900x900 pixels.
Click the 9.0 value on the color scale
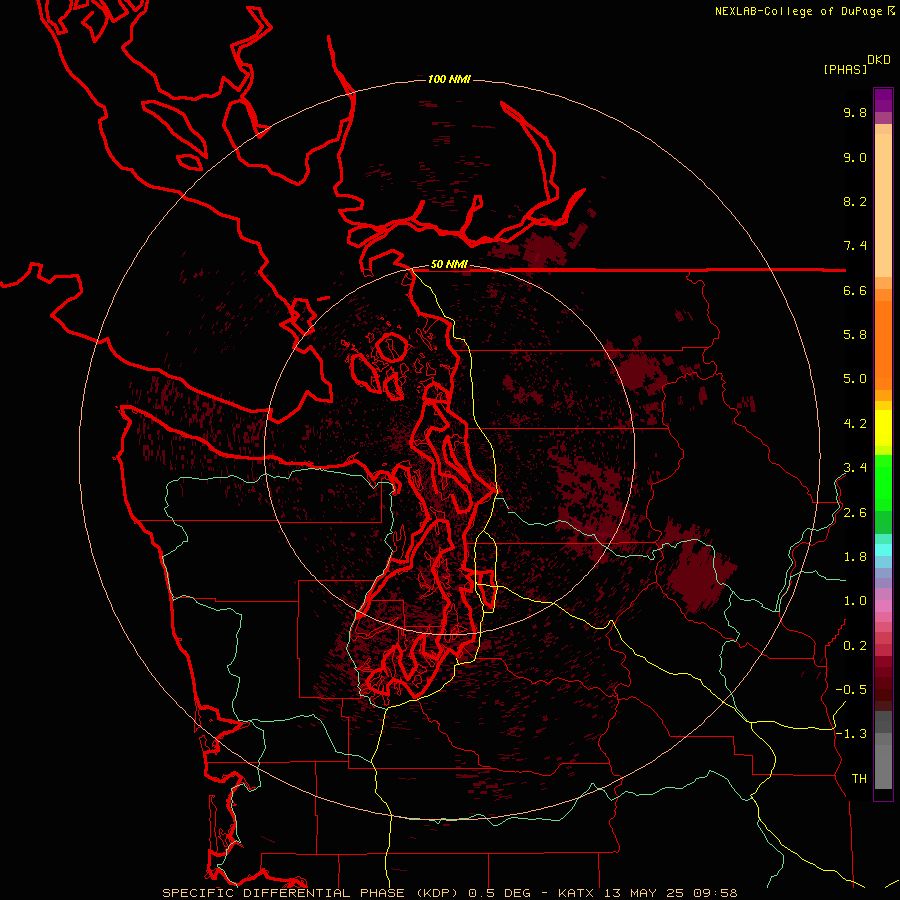point(855,157)
